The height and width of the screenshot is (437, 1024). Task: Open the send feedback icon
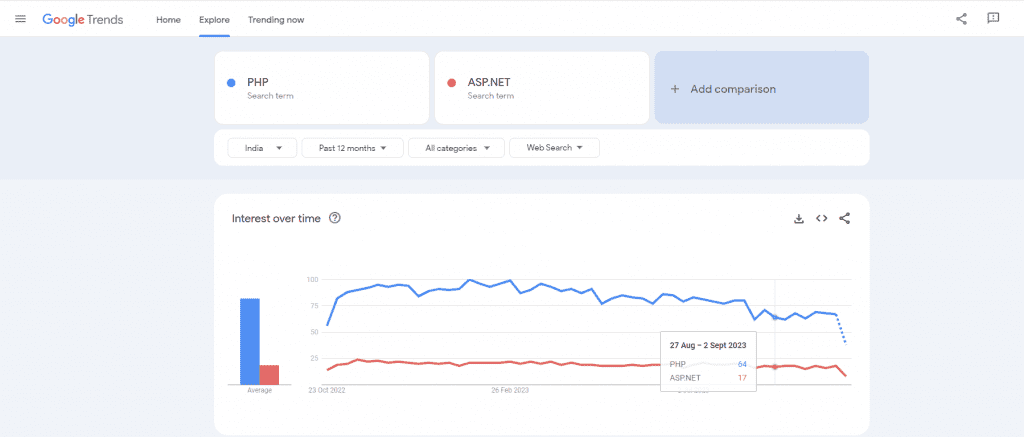pos(993,18)
